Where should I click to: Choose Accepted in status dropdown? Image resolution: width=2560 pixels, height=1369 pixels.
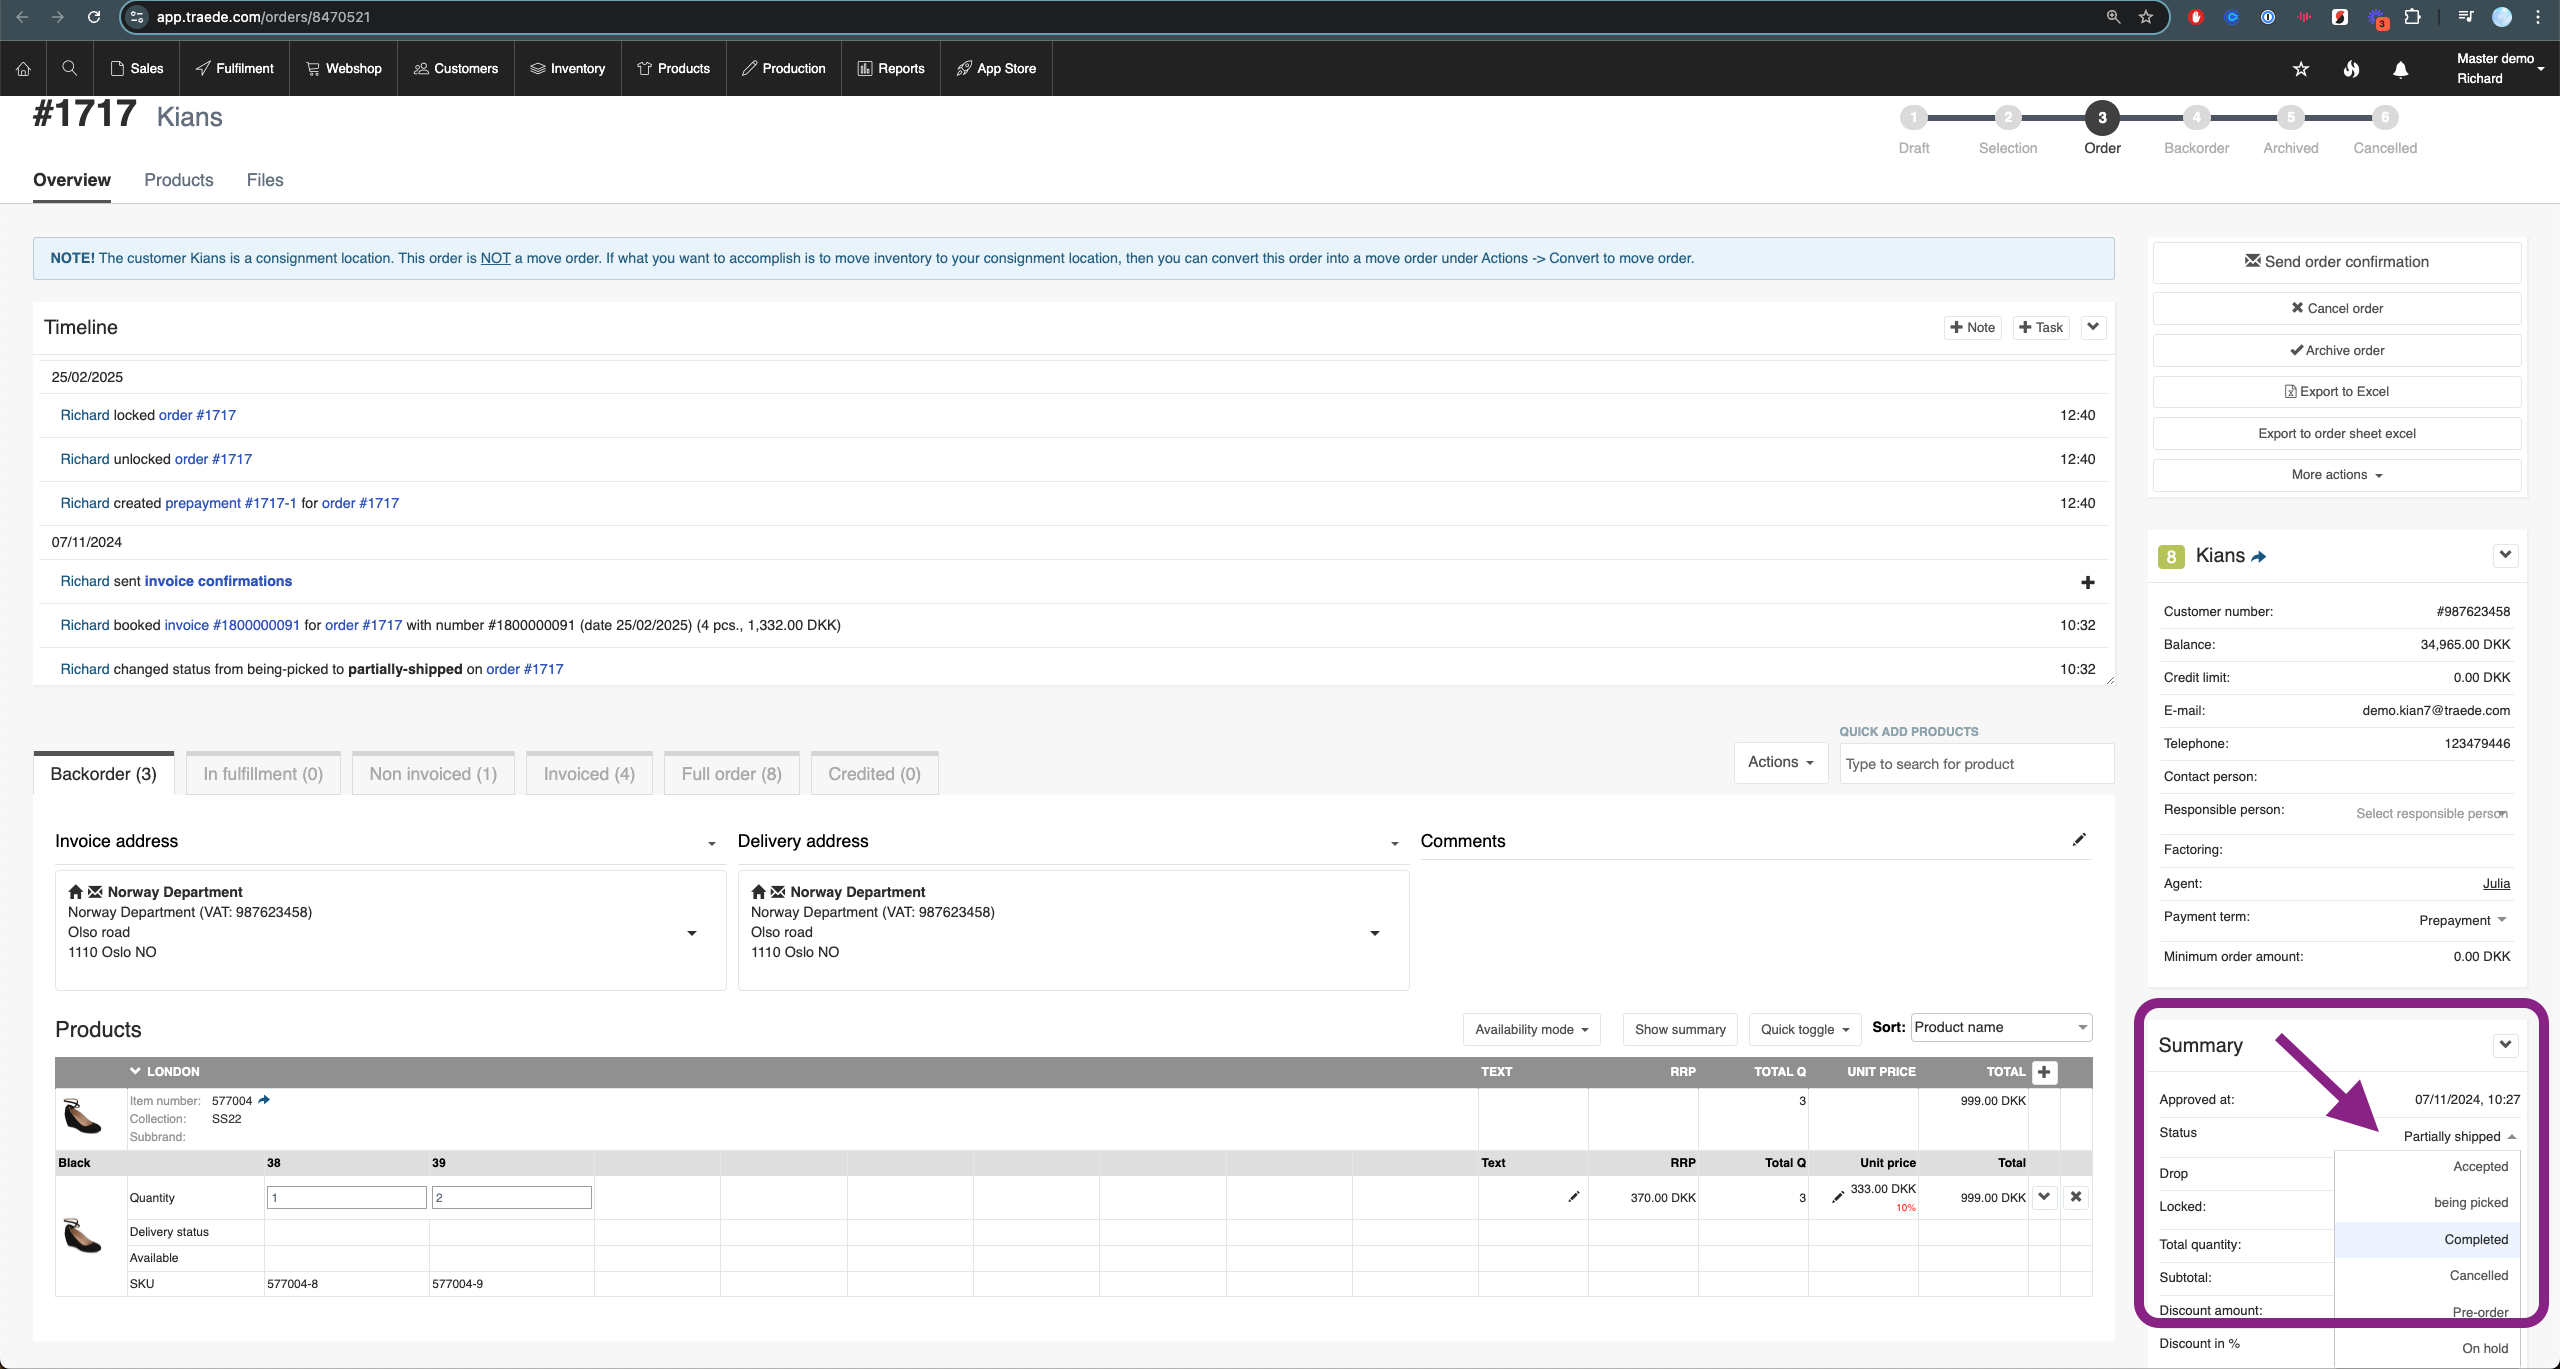pyautogui.click(x=2427, y=1166)
